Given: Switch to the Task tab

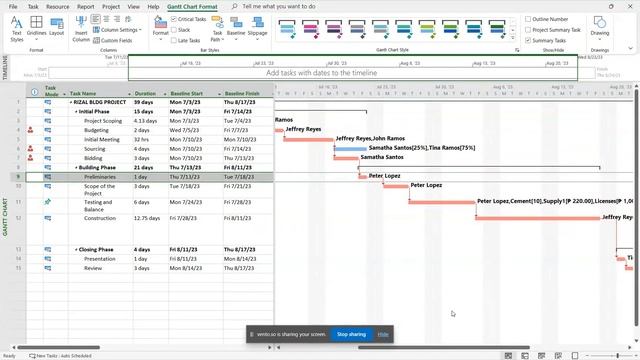Looking at the screenshot, I should (x=33, y=7).
